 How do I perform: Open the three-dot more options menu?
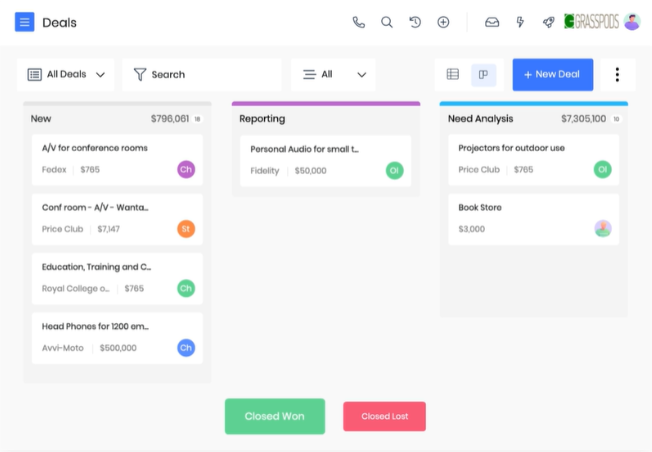[x=617, y=74]
